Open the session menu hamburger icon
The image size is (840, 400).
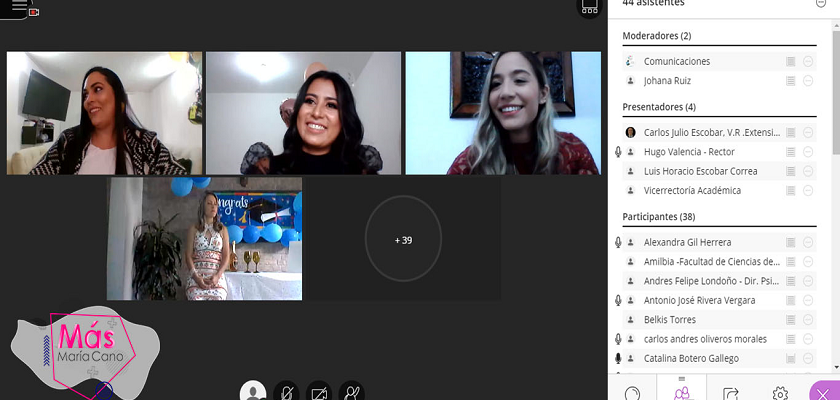(19, 6)
